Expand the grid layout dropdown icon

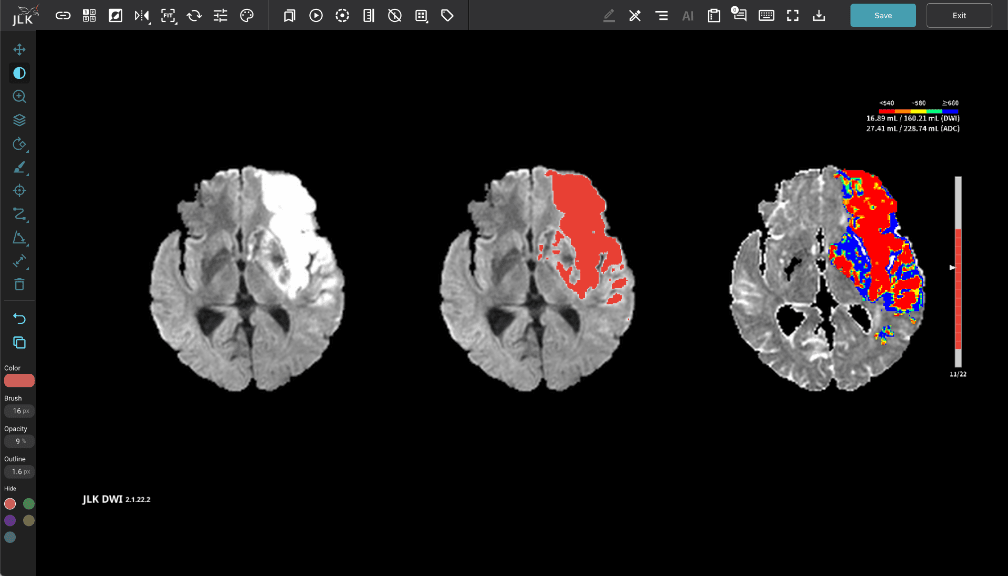(x=89, y=15)
